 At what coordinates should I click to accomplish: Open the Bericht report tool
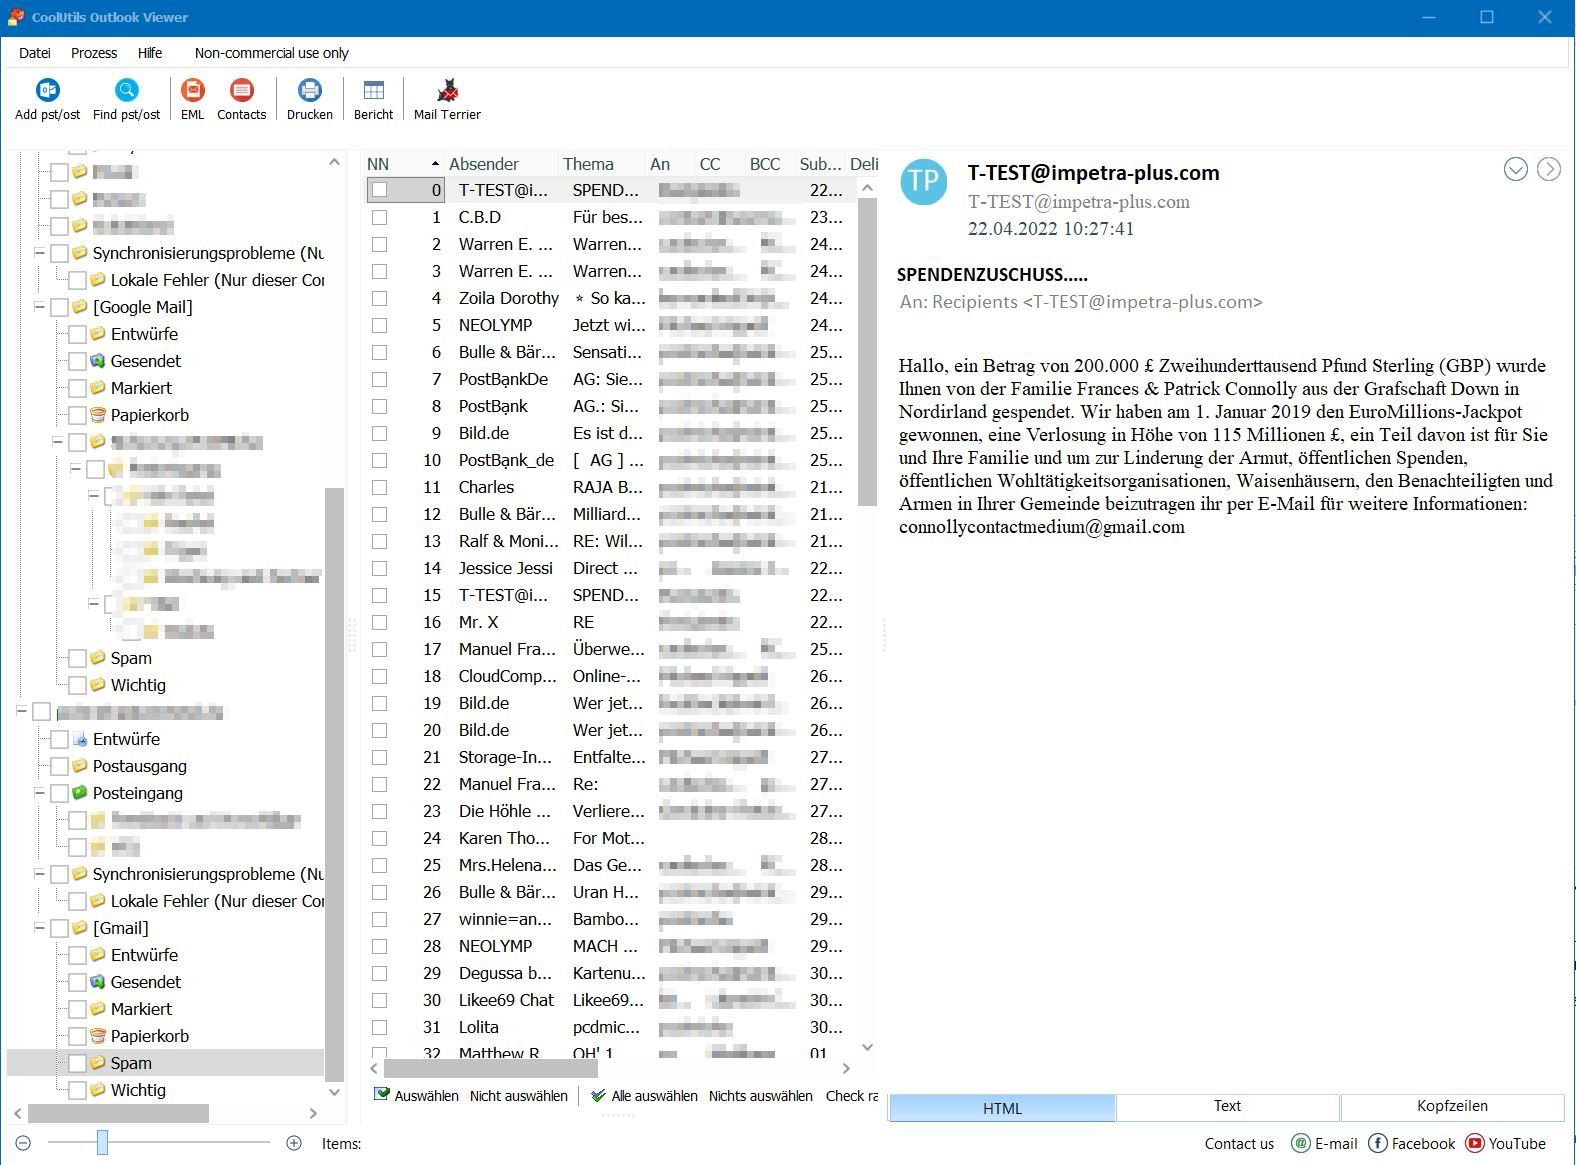point(373,91)
